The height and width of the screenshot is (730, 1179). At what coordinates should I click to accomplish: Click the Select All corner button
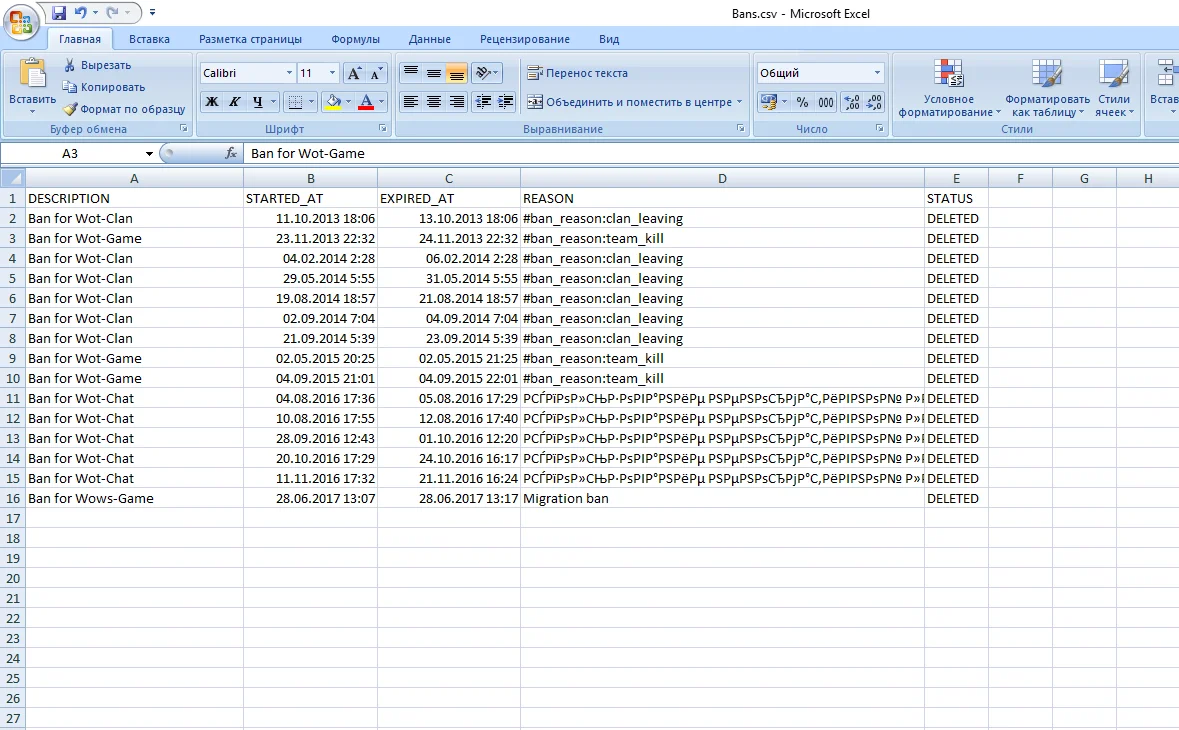13,178
